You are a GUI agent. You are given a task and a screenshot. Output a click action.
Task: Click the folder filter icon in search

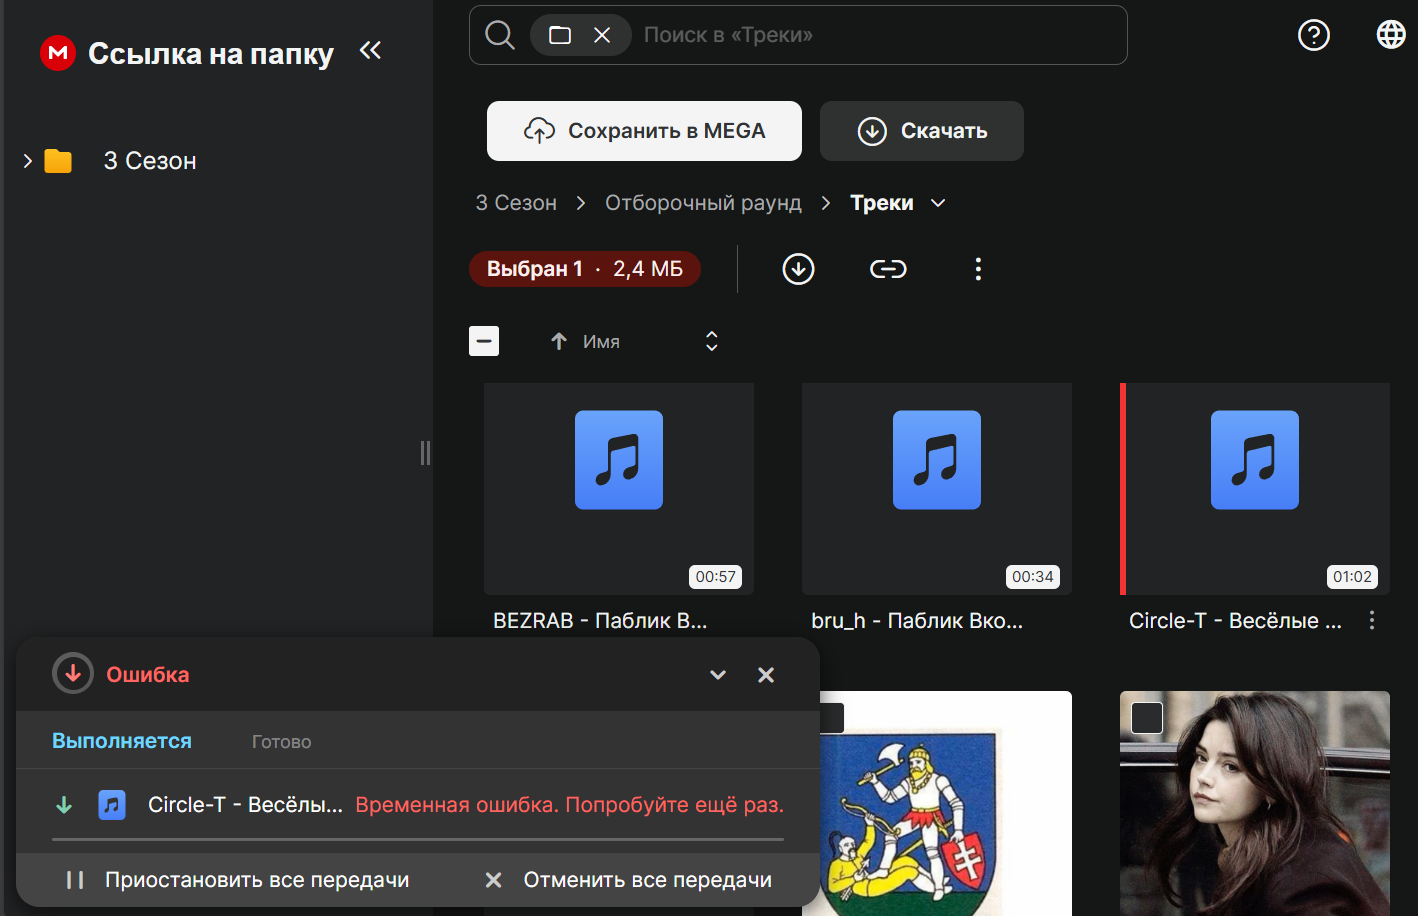[560, 35]
